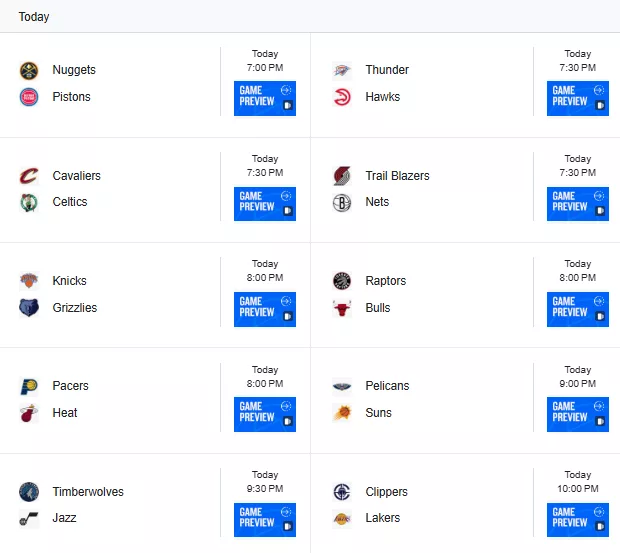This screenshot has height=553, width=620.
Task: Click the Lakers logo icon
Action: [x=342, y=518]
